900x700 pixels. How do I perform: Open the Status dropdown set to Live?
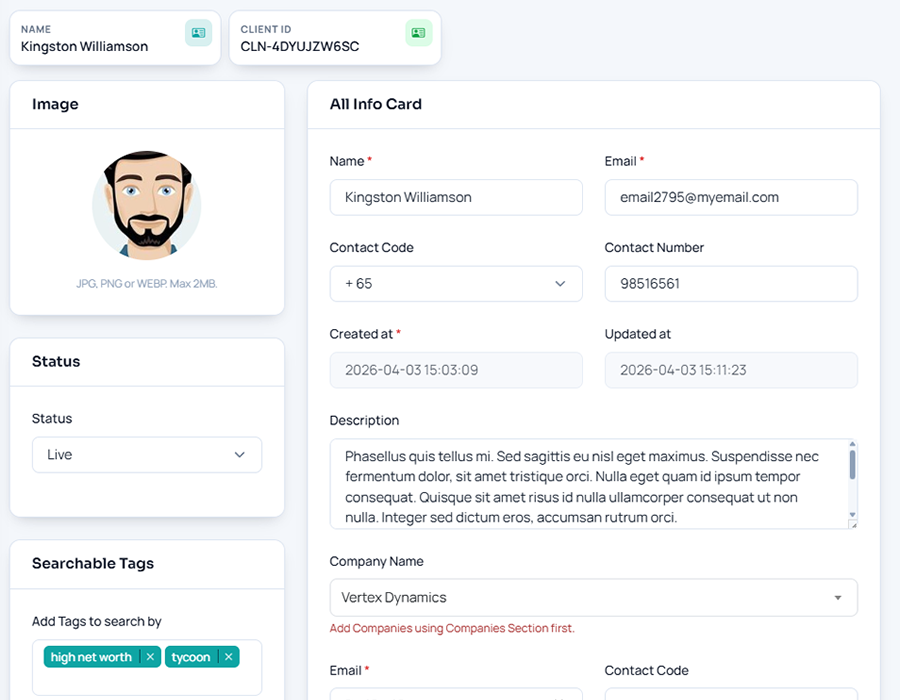click(x=147, y=455)
